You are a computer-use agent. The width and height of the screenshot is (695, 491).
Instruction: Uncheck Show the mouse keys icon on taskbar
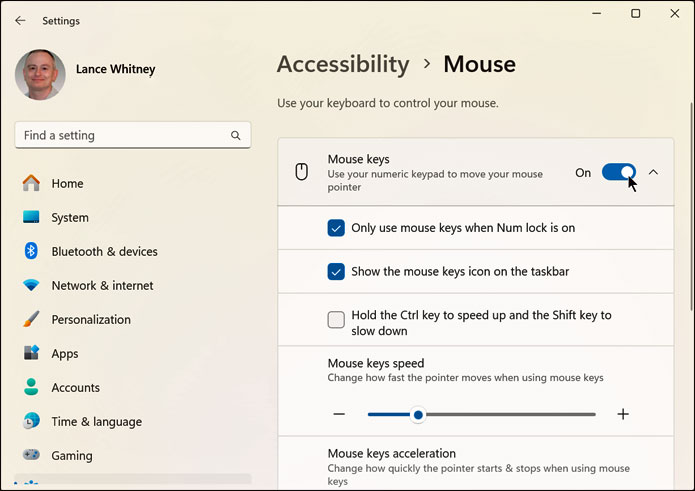coord(336,272)
